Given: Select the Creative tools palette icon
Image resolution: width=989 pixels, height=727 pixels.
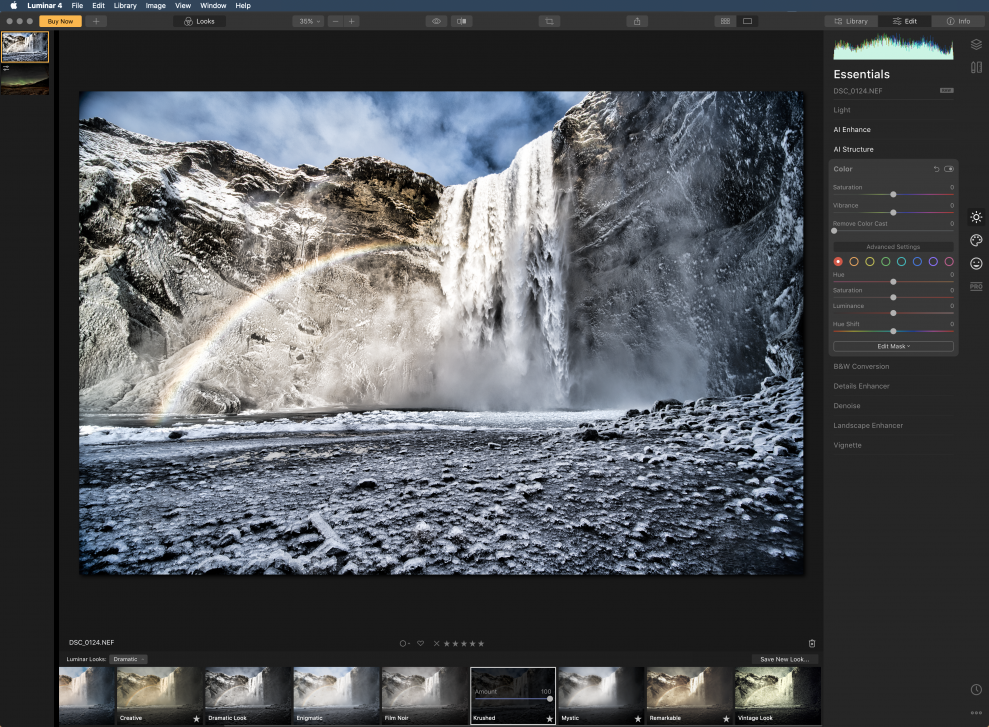Looking at the screenshot, I should (976, 240).
